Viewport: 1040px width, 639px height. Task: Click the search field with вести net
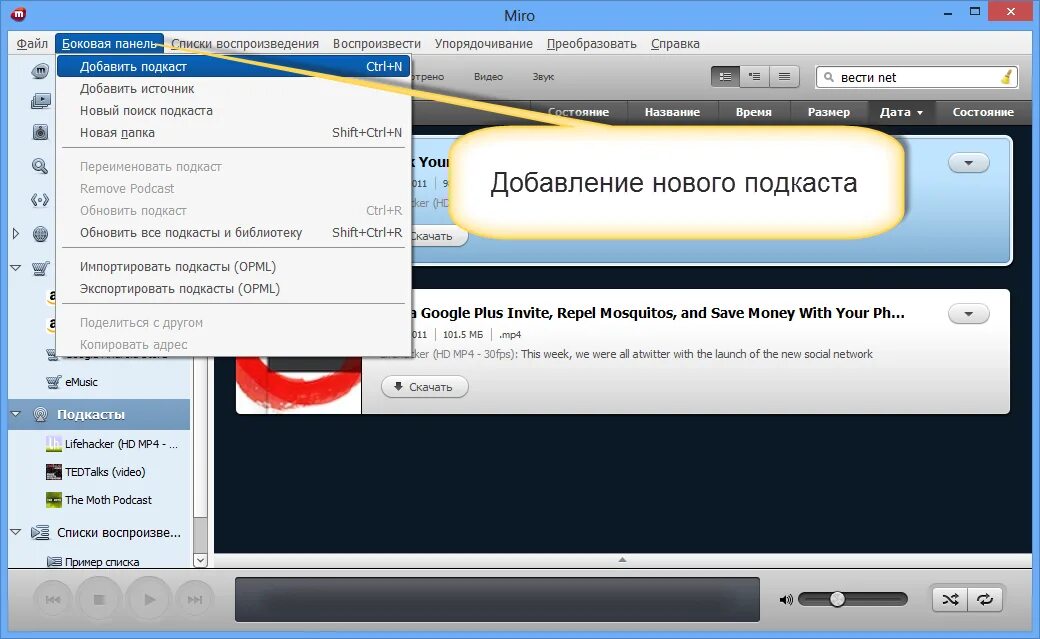click(x=917, y=77)
